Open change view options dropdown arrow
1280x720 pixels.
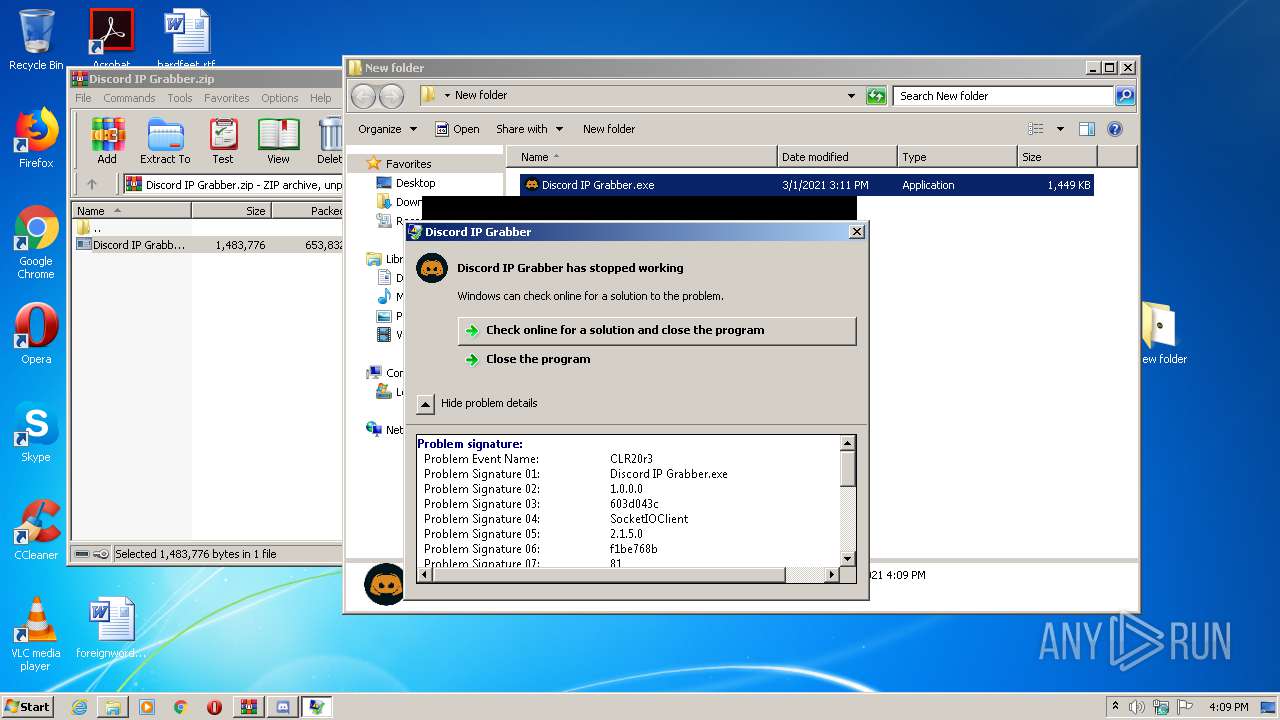point(1060,129)
